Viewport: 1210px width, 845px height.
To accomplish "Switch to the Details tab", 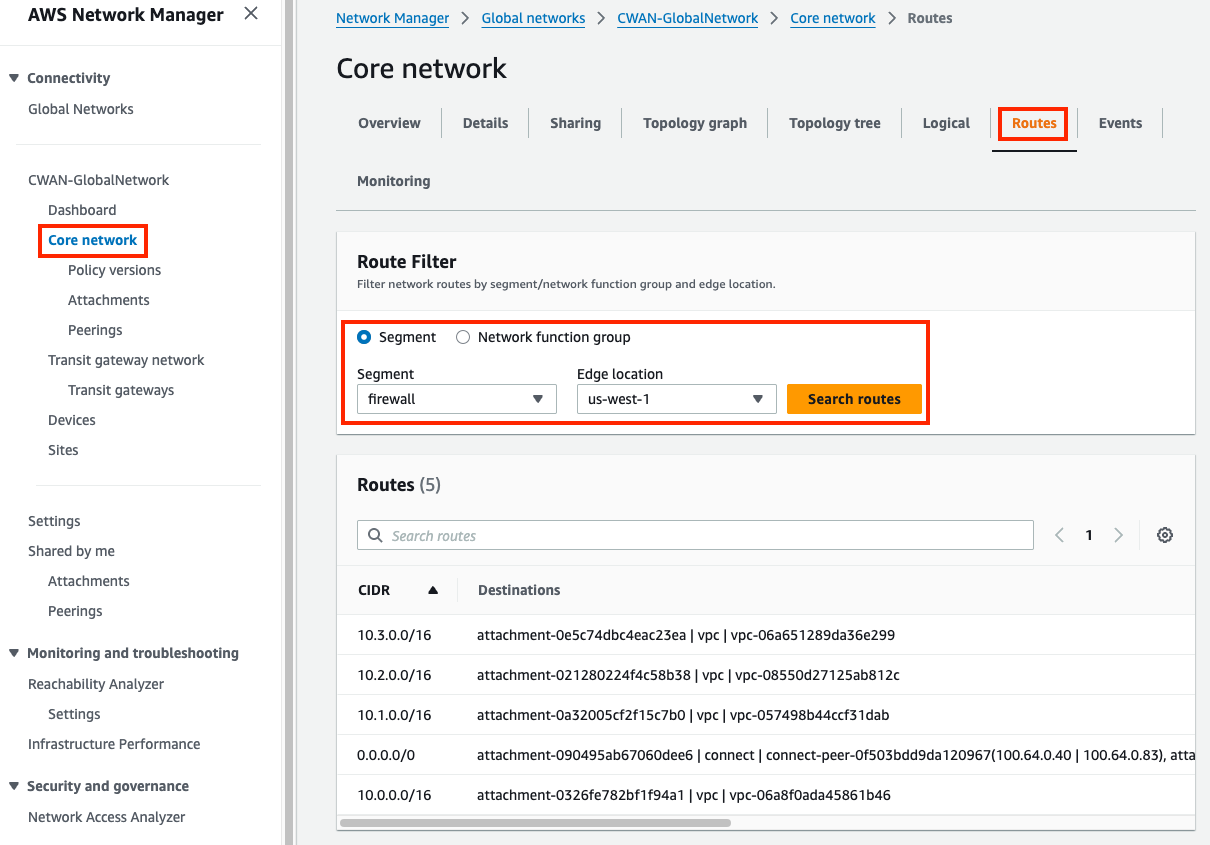I will 485,123.
